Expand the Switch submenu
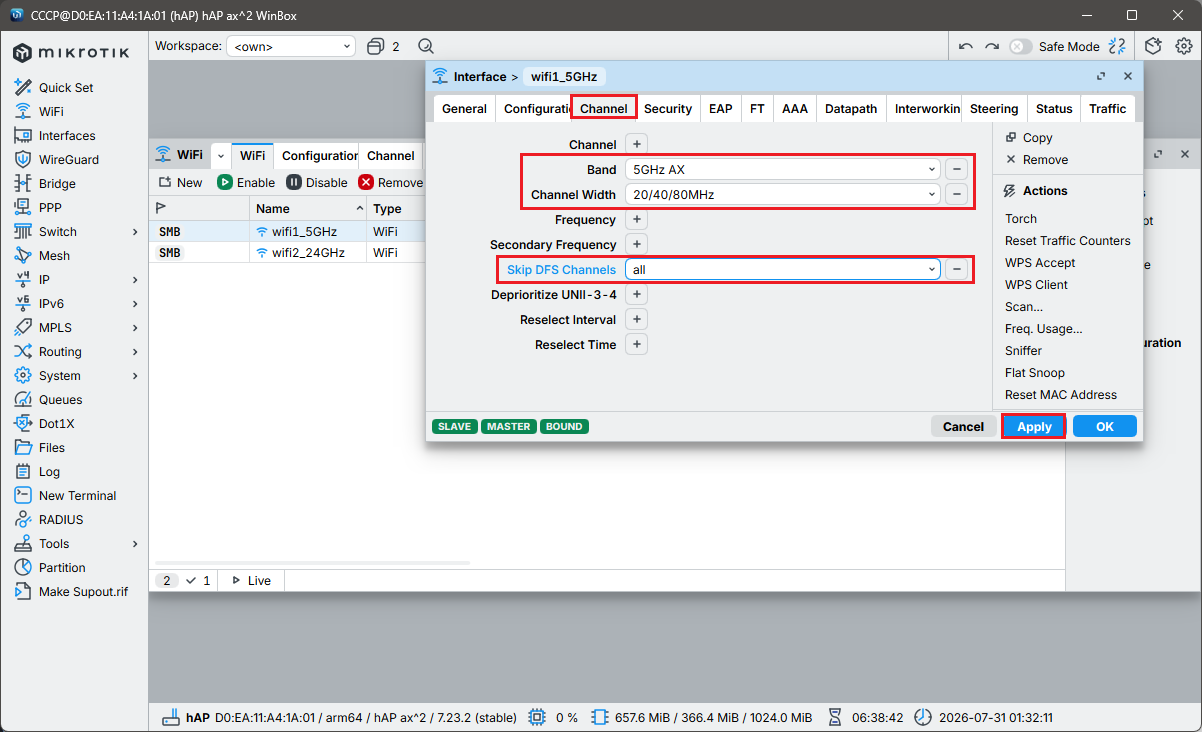Screen dimensions: 1202x732 pyautogui.click(x=135, y=231)
